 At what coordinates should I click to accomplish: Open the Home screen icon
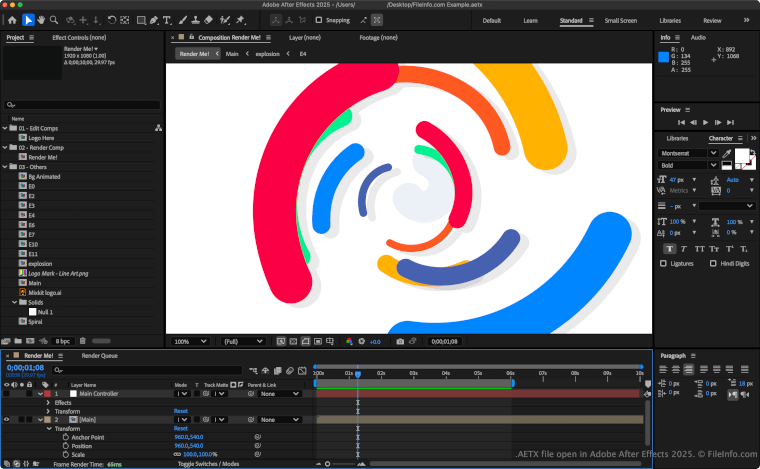tap(13, 20)
